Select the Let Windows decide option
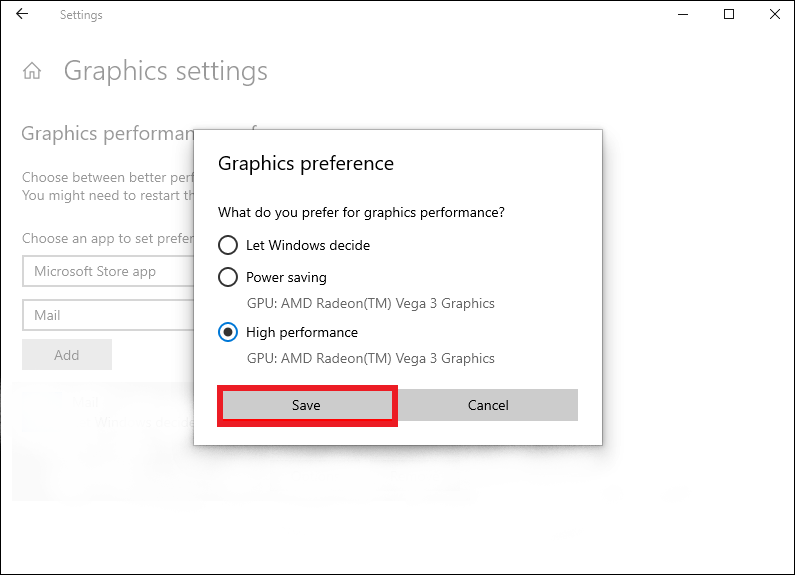The image size is (795, 575). point(228,245)
